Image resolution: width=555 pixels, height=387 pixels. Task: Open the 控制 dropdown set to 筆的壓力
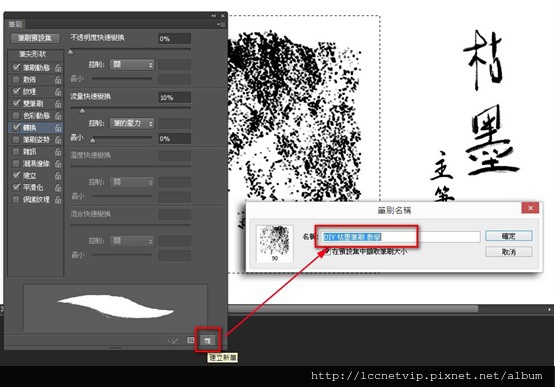pos(131,123)
